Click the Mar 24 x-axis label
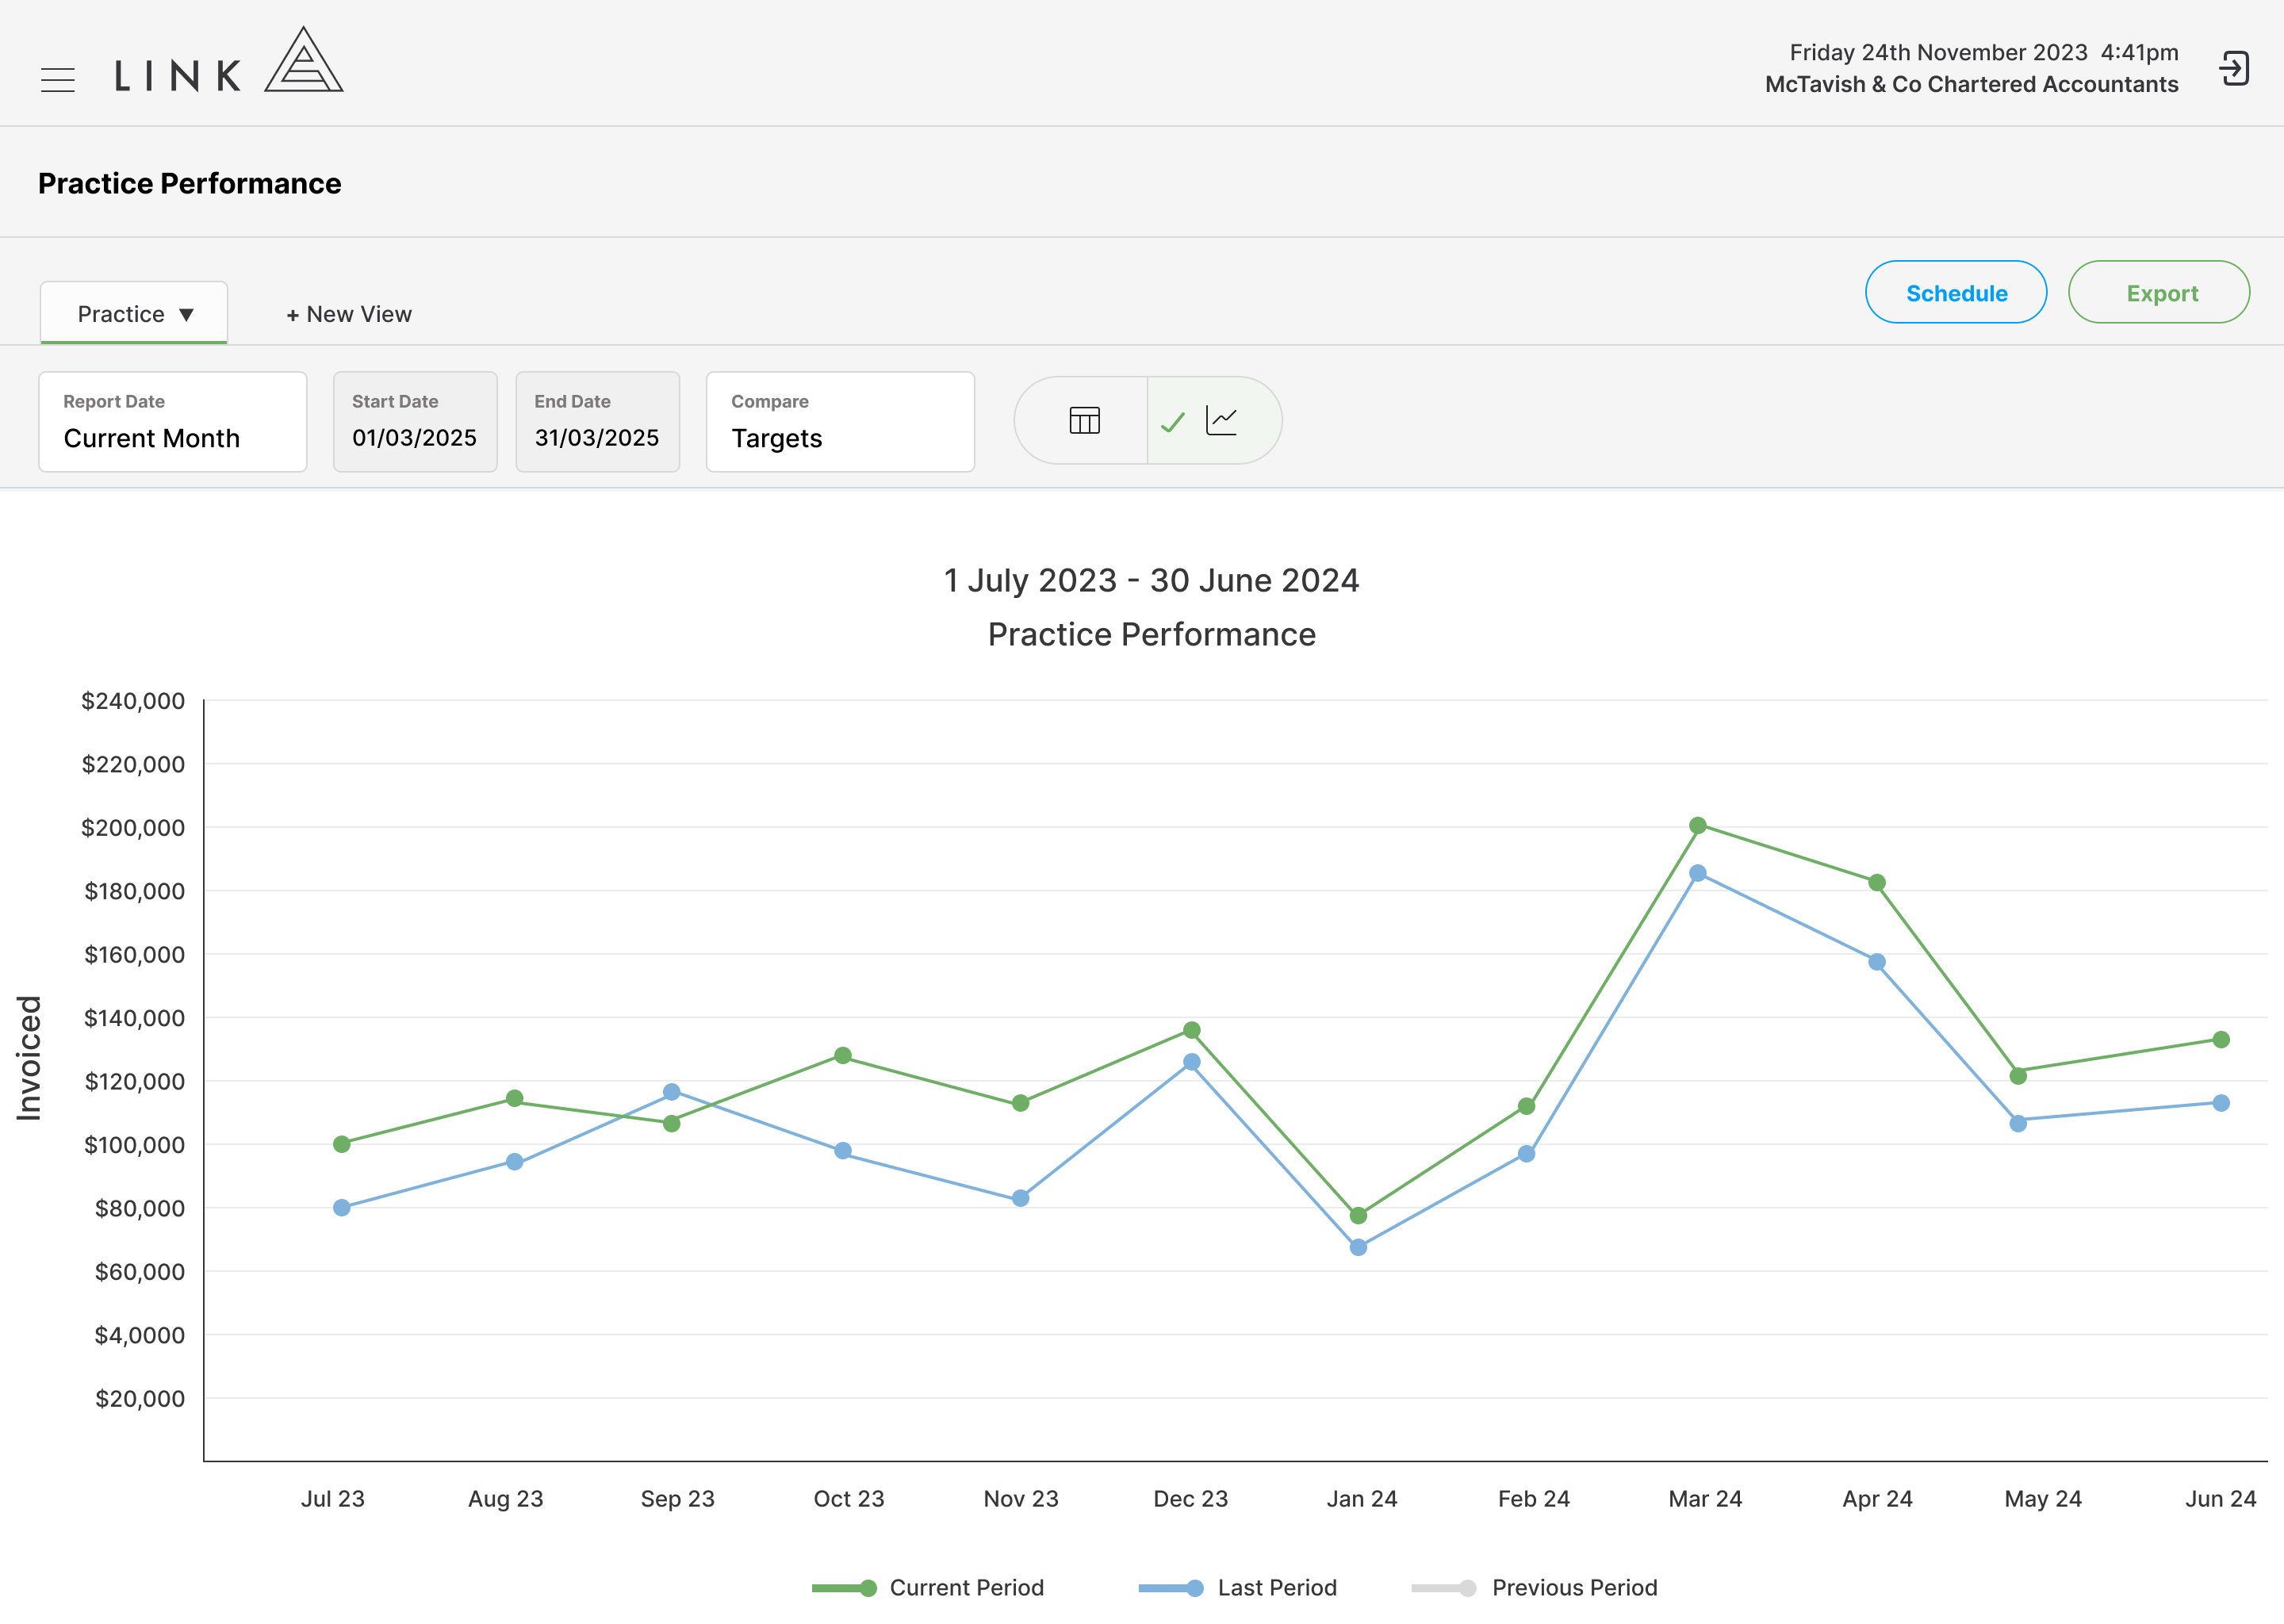Image resolution: width=2284 pixels, height=1624 pixels. coord(1705,1499)
